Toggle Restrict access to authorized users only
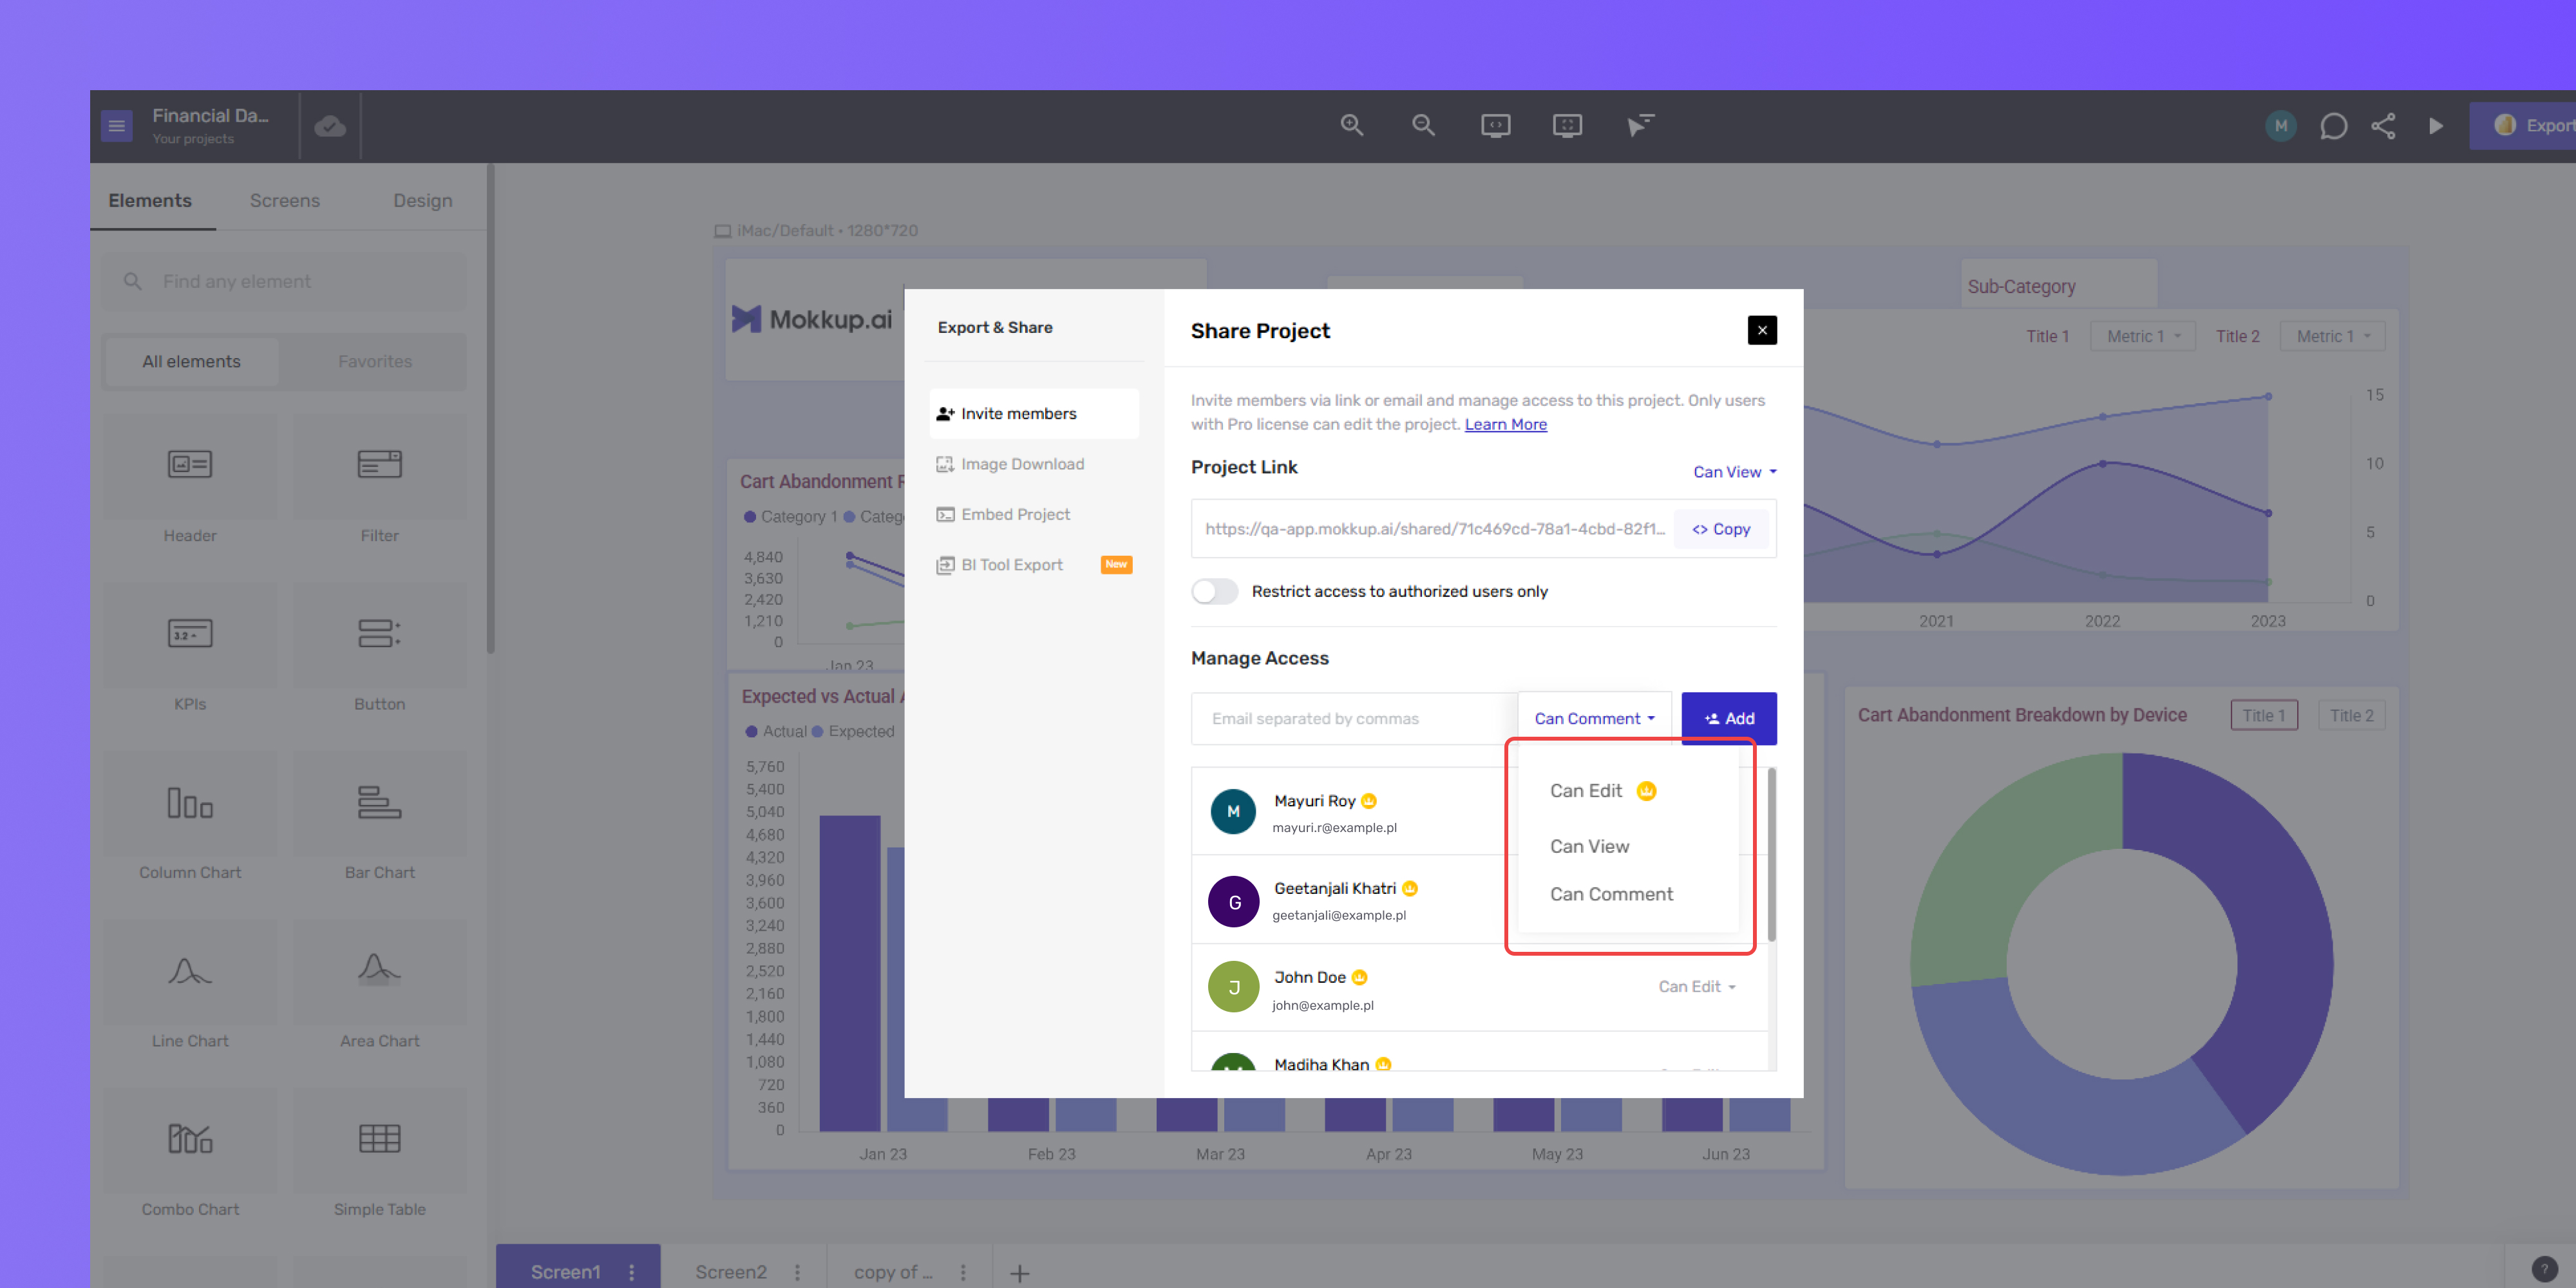Image resolution: width=2576 pixels, height=1288 pixels. (1215, 591)
